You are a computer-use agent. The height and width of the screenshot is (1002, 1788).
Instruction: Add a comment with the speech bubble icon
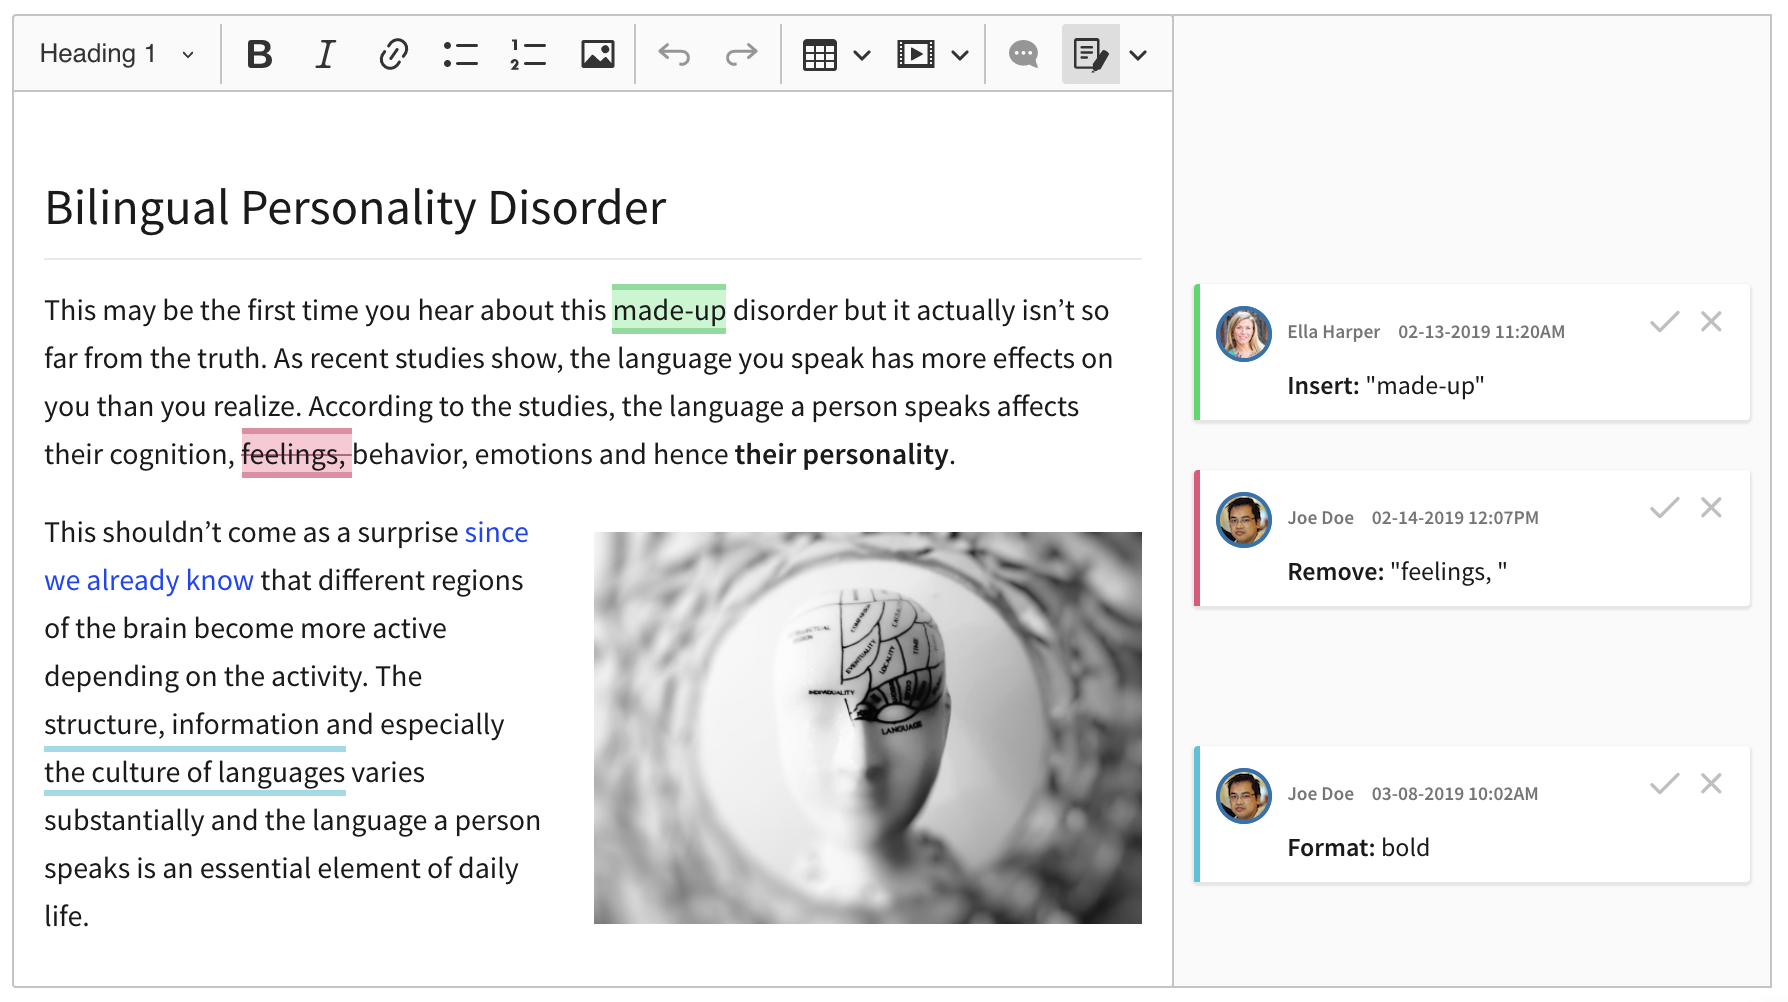pyautogui.click(x=1023, y=54)
